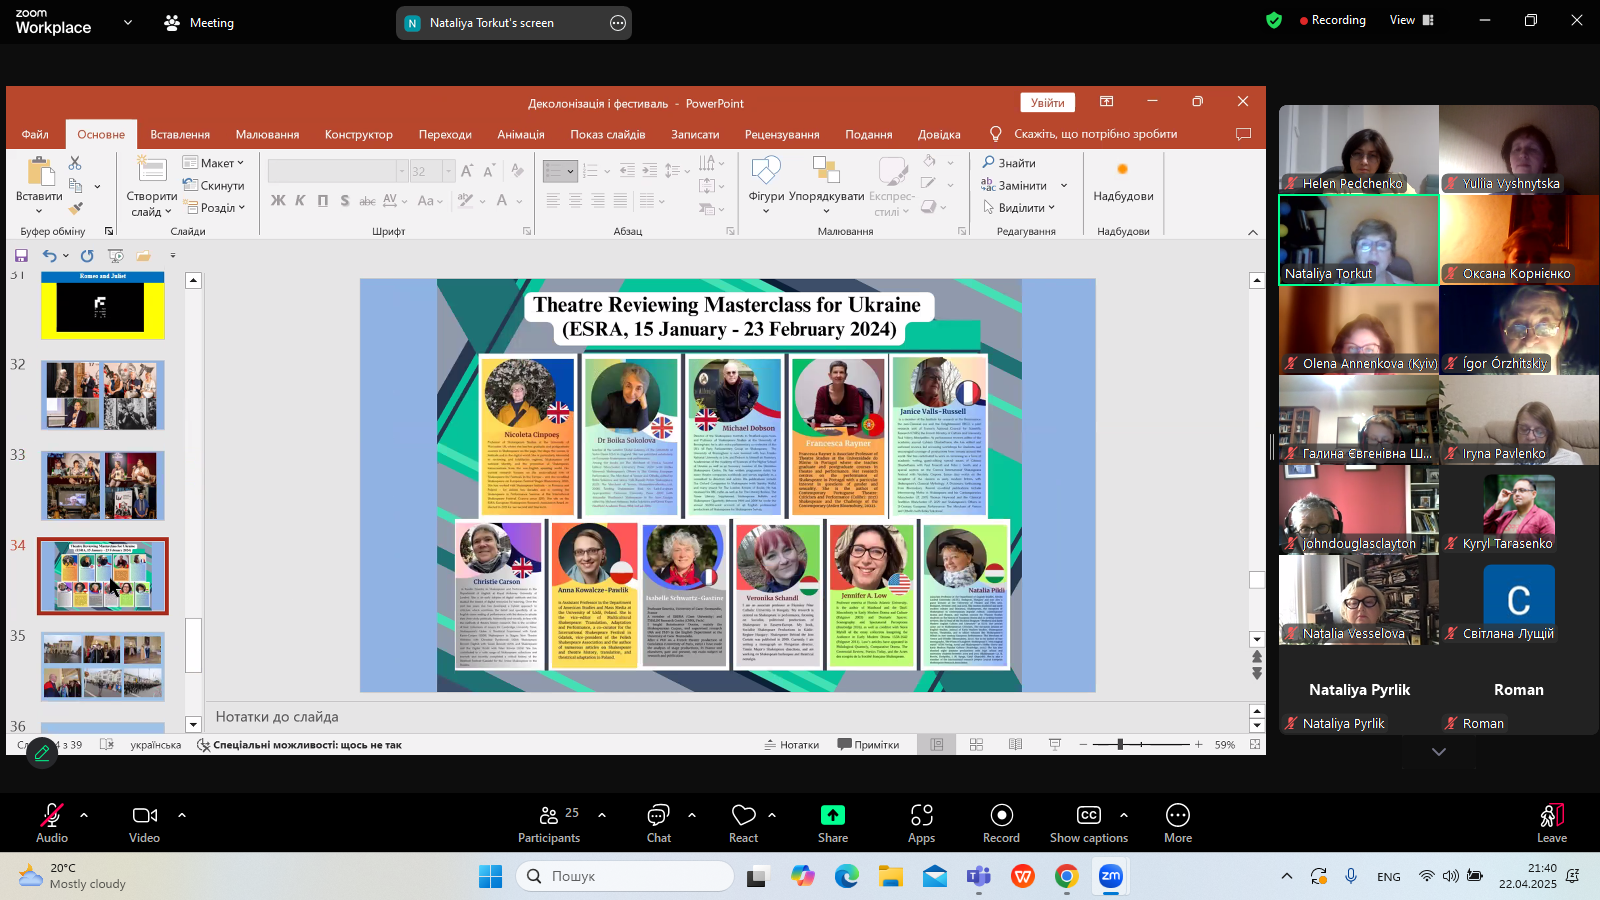1600x900 pixels.
Task: Unmute microphone with Audio button
Action: point(52,823)
